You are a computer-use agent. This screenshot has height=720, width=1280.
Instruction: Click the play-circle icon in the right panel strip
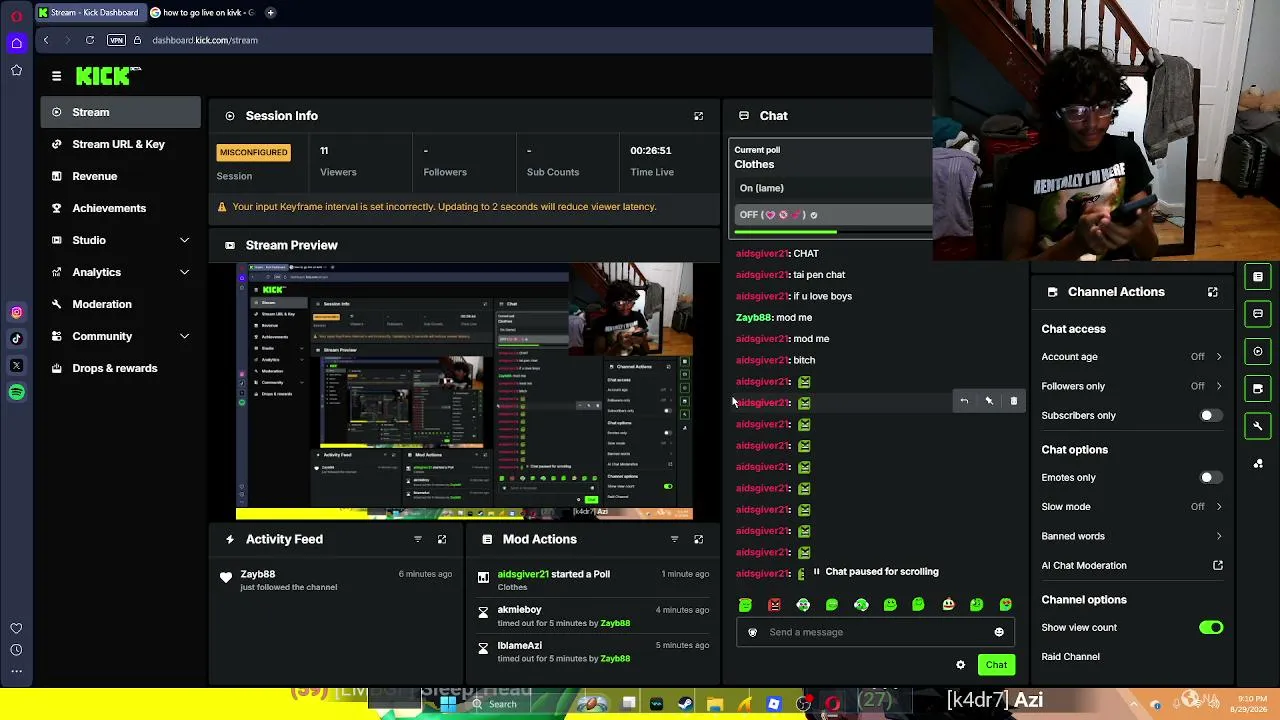click(1258, 351)
